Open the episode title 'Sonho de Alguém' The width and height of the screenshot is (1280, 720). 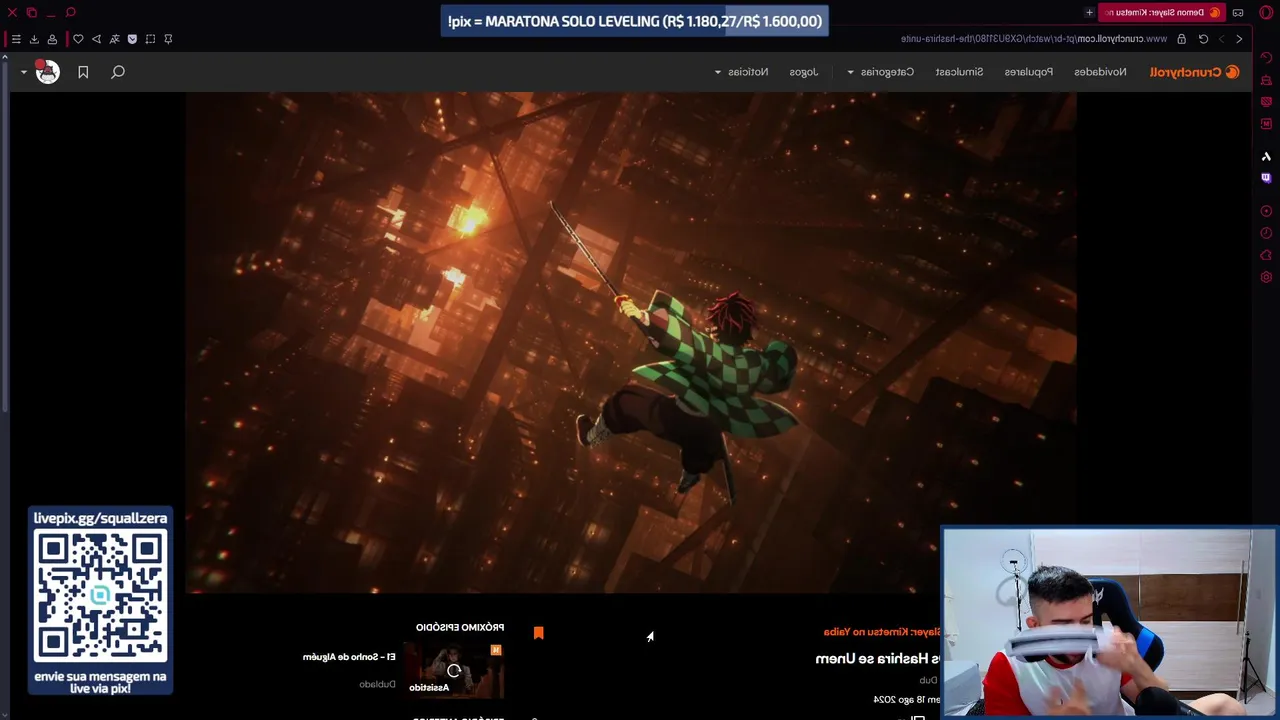click(x=349, y=657)
